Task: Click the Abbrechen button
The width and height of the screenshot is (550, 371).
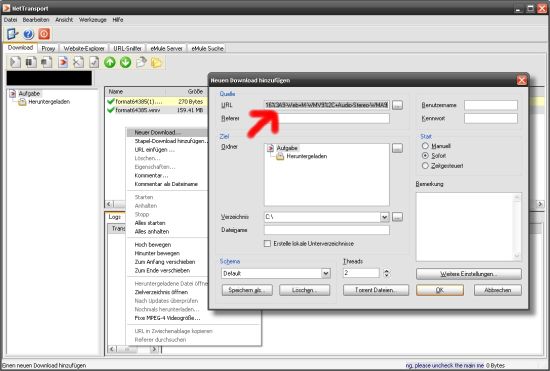Action: 498,290
